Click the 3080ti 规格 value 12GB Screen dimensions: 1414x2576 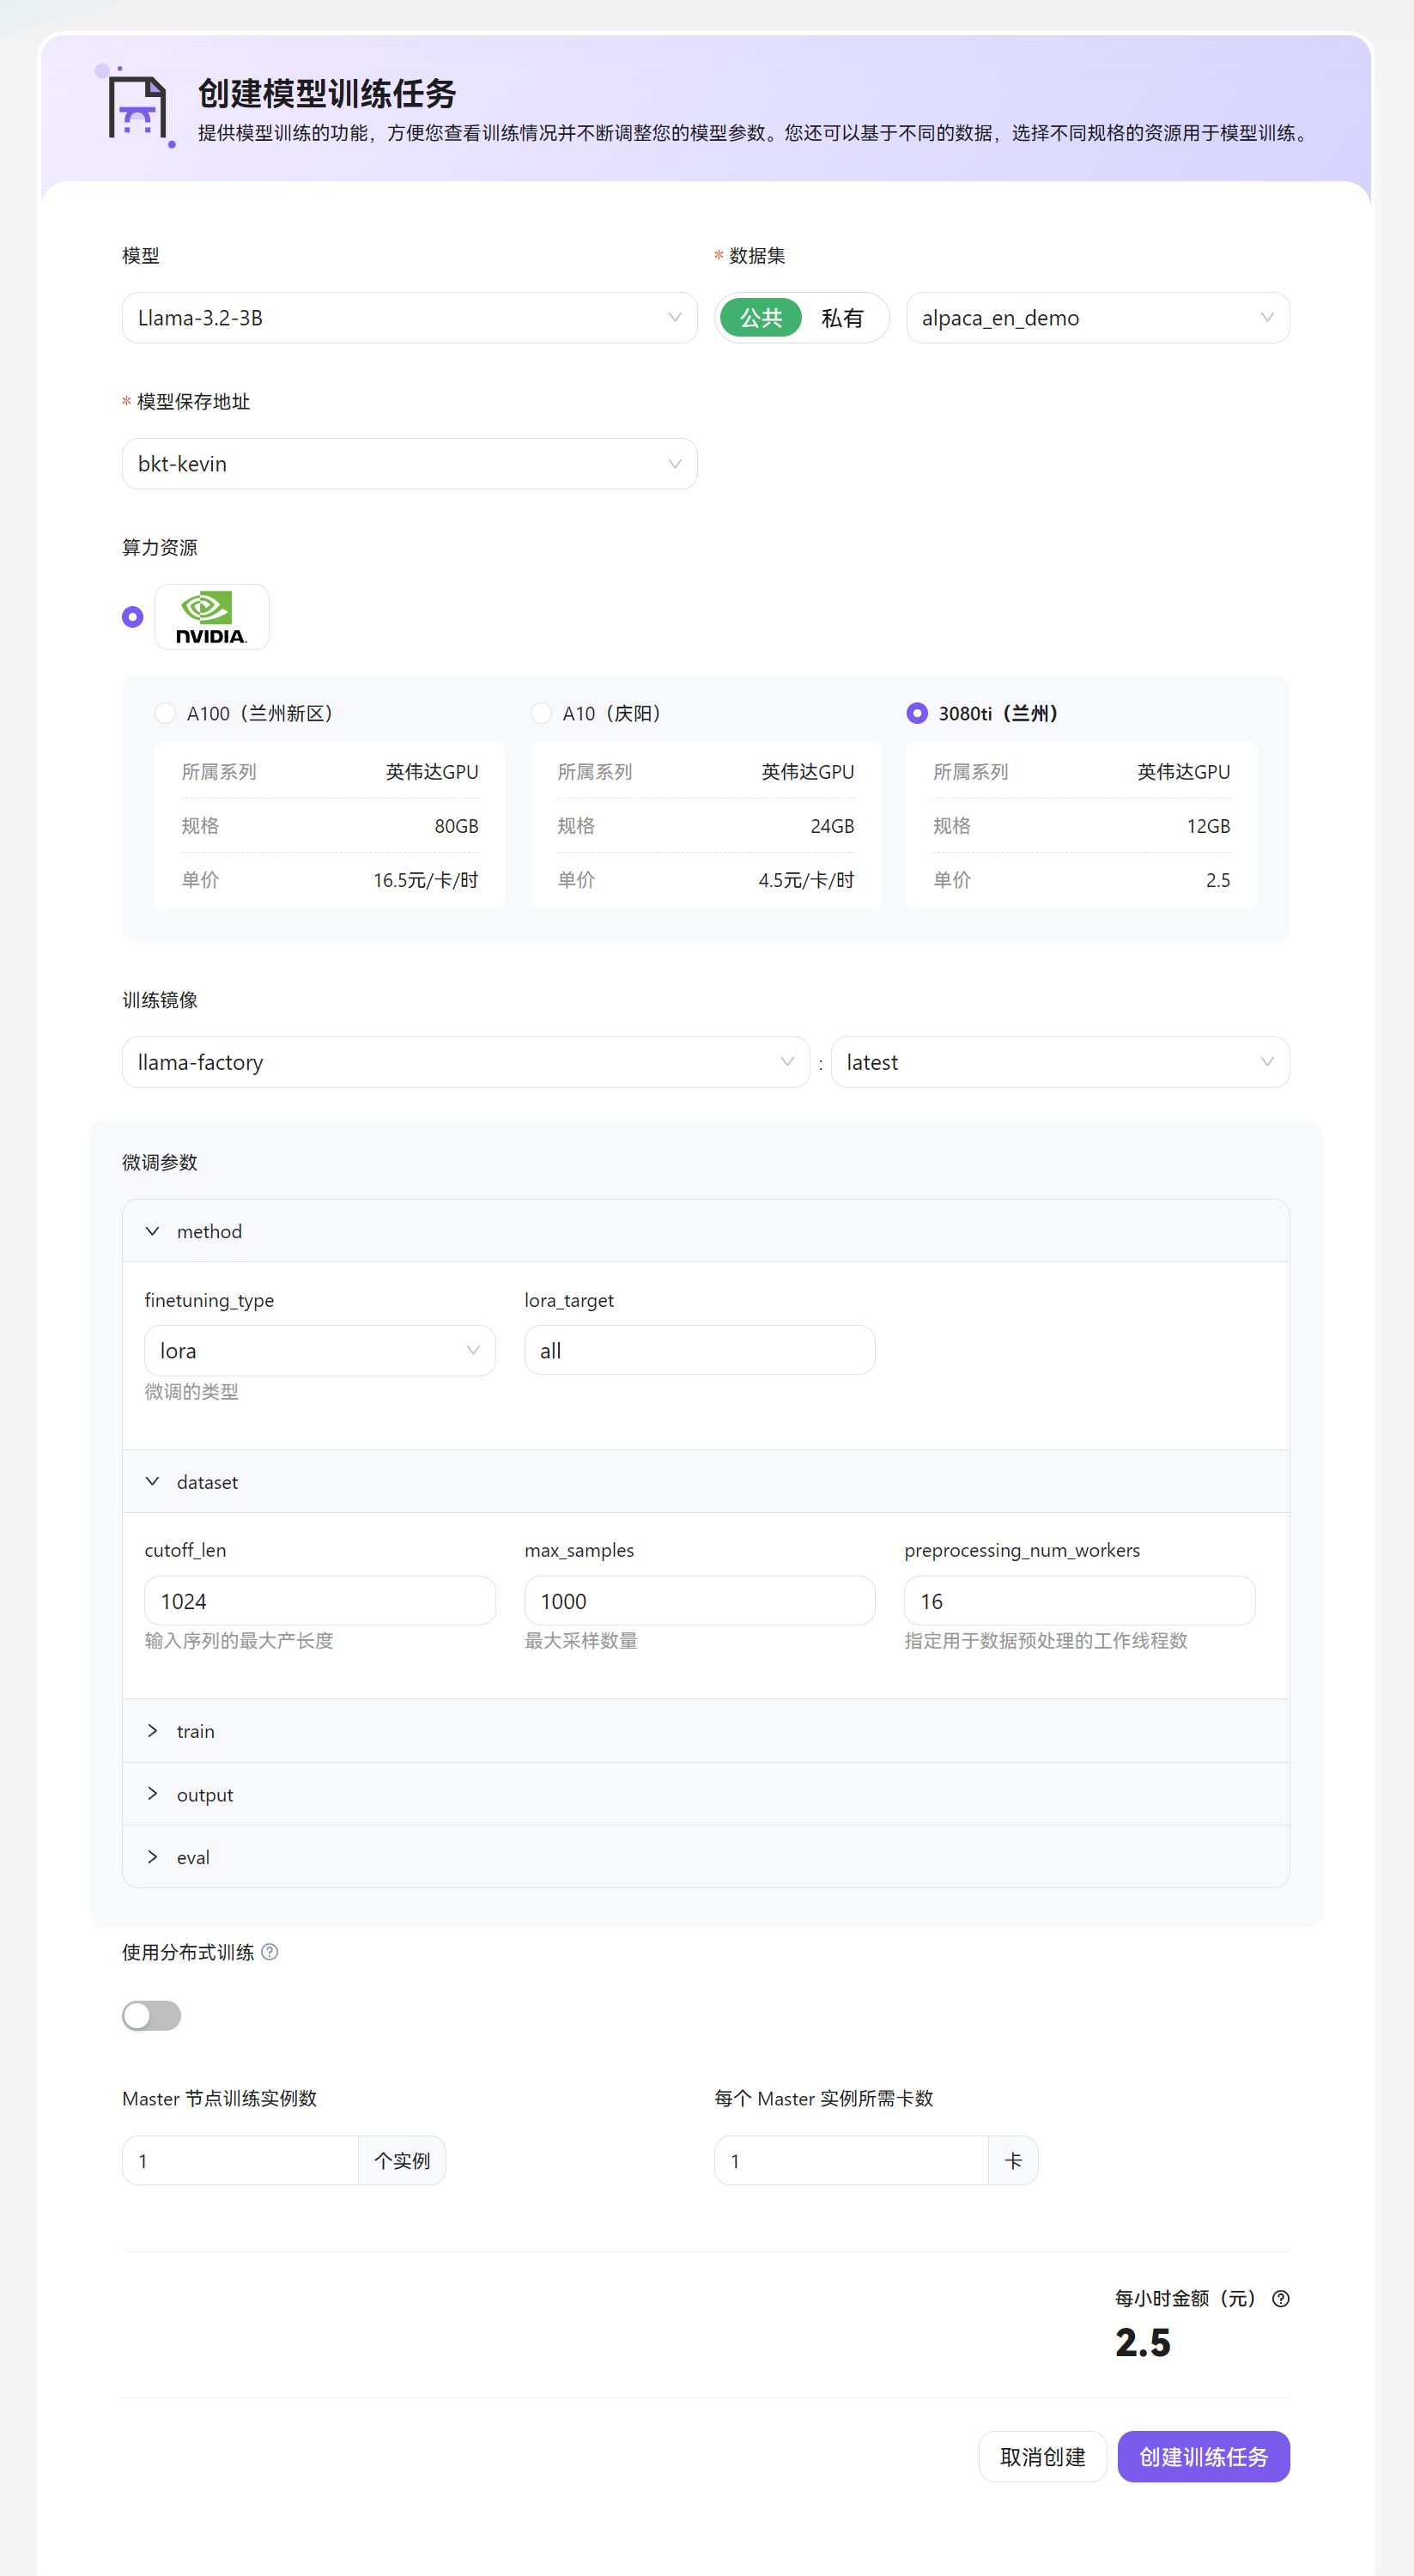pos(1208,826)
